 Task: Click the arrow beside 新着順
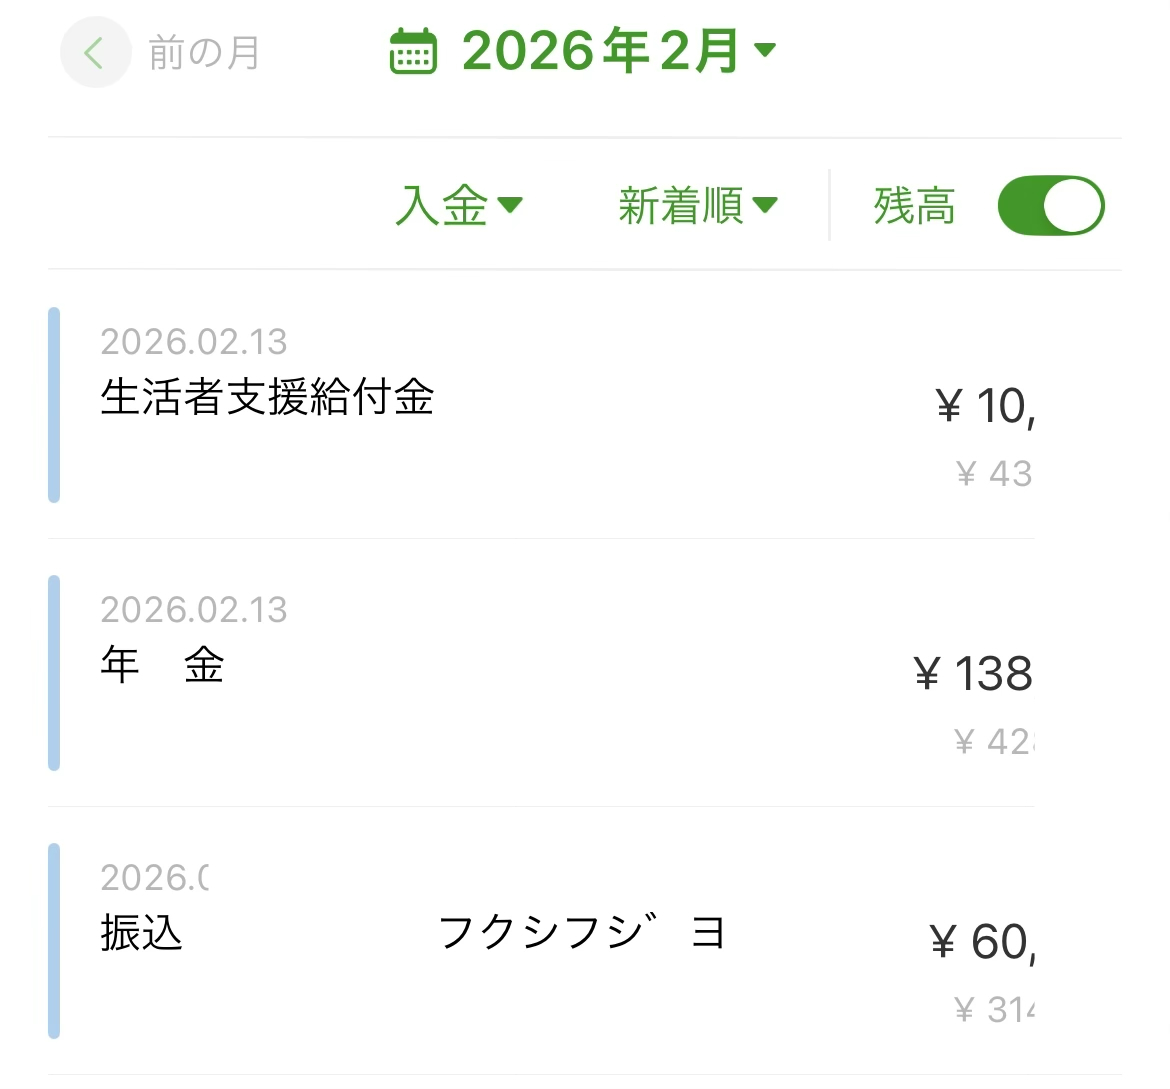765,206
